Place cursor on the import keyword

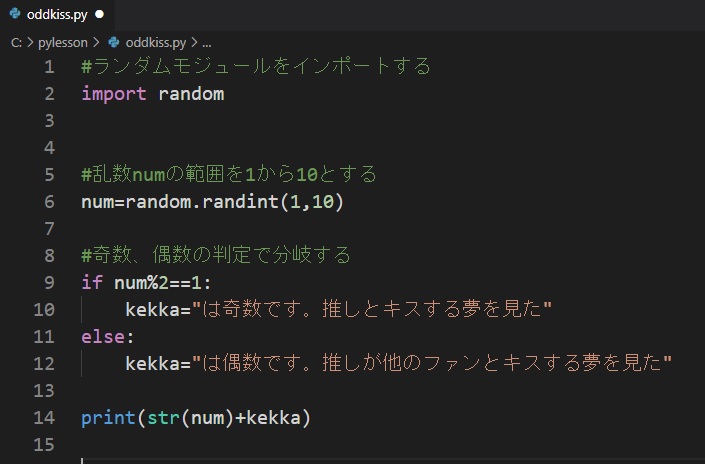pyautogui.click(x=114, y=94)
